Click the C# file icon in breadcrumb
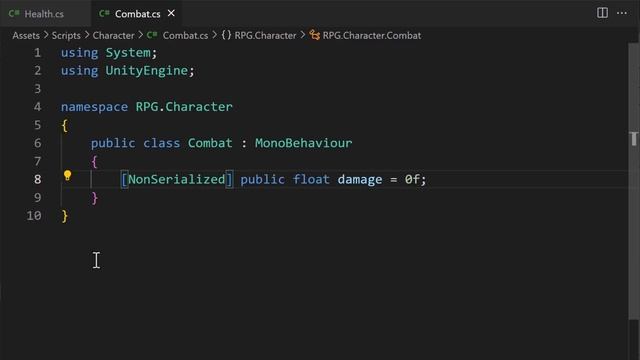Image resolution: width=640 pixels, height=360 pixels. point(152,36)
